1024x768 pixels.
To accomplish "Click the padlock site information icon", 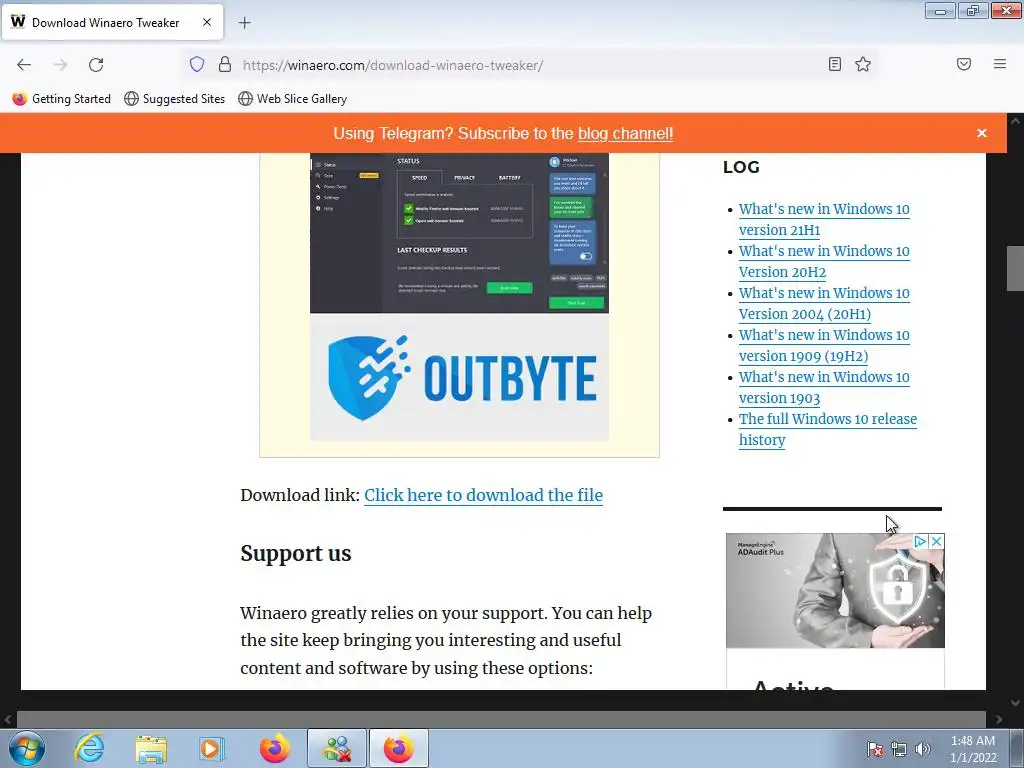I will coord(225,64).
